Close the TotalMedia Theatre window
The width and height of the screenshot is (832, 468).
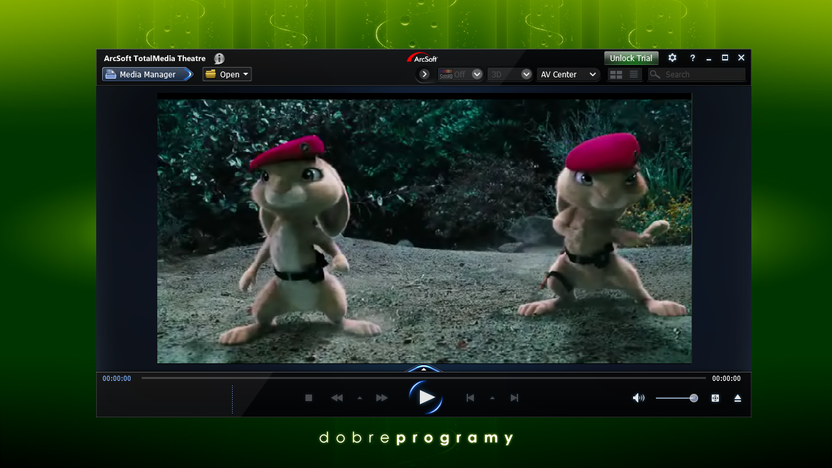click(741, 58)
